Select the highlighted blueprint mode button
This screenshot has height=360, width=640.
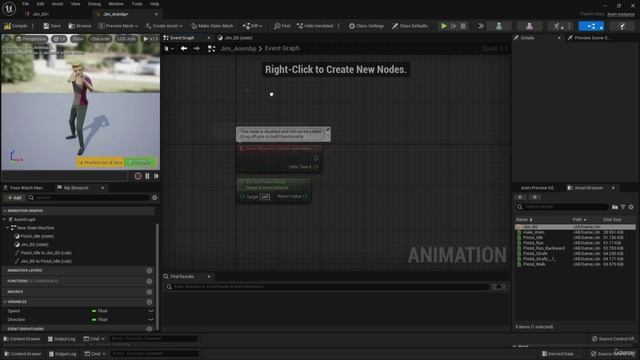591,26
